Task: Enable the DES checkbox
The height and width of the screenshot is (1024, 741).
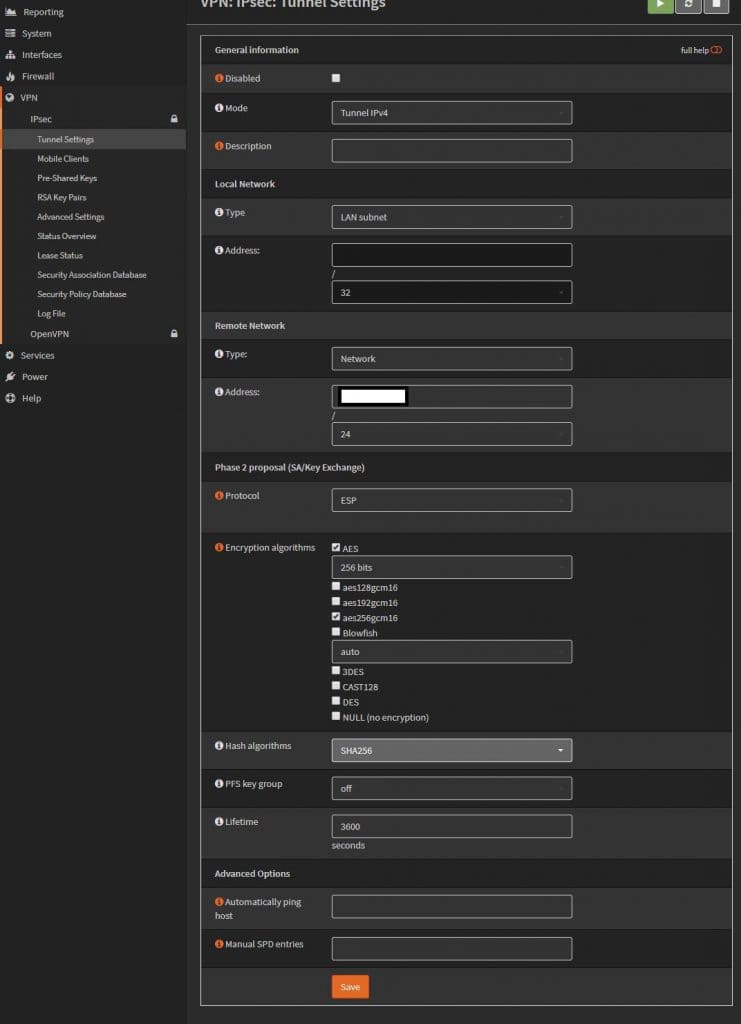Action: point(336,701)
